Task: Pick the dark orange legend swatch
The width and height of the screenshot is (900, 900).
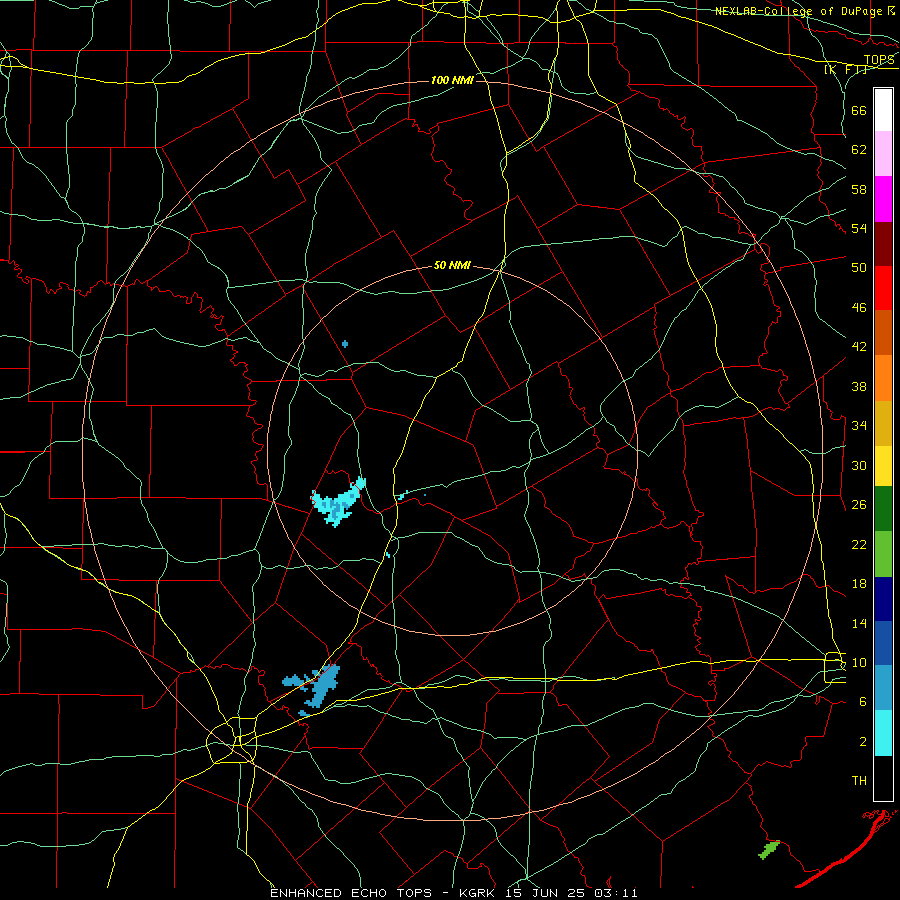Action: 883,332
